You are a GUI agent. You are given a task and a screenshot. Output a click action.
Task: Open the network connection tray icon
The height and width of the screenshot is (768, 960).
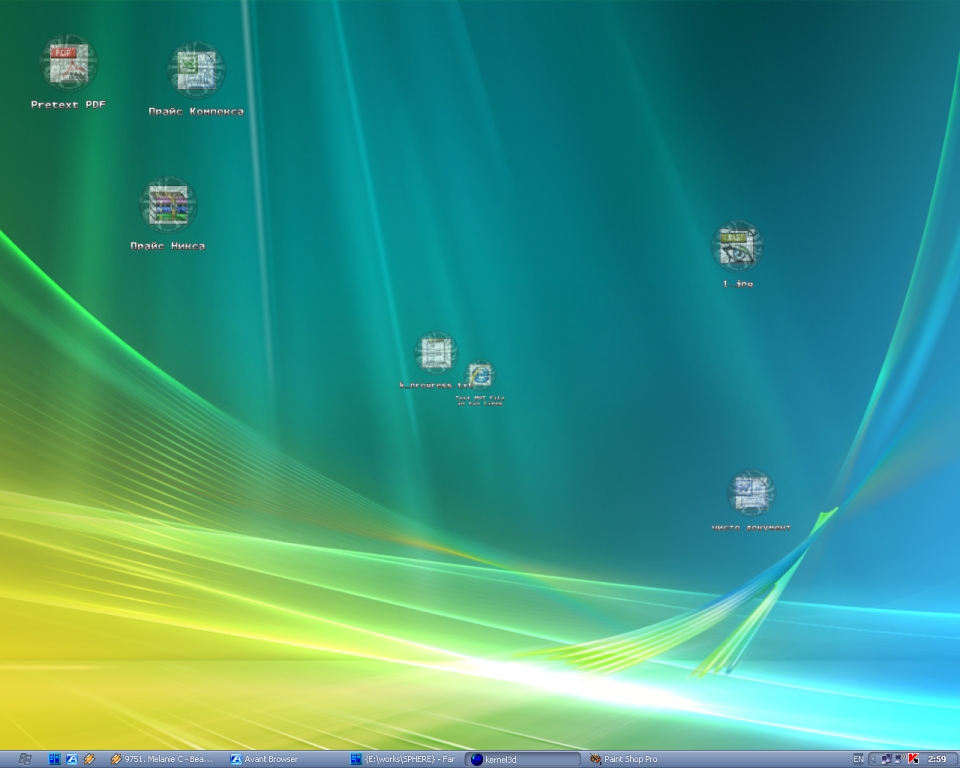886,759
